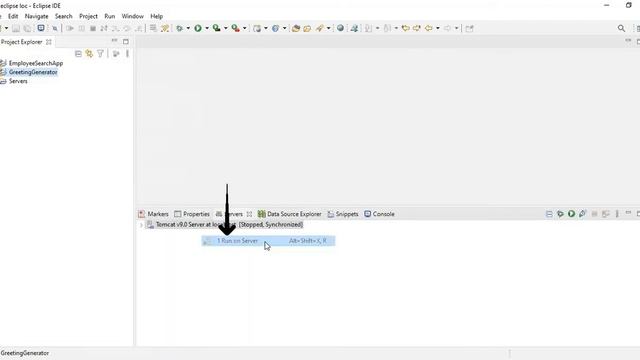
Task: Click the Debug bug icon
Action: pos(179,28)
